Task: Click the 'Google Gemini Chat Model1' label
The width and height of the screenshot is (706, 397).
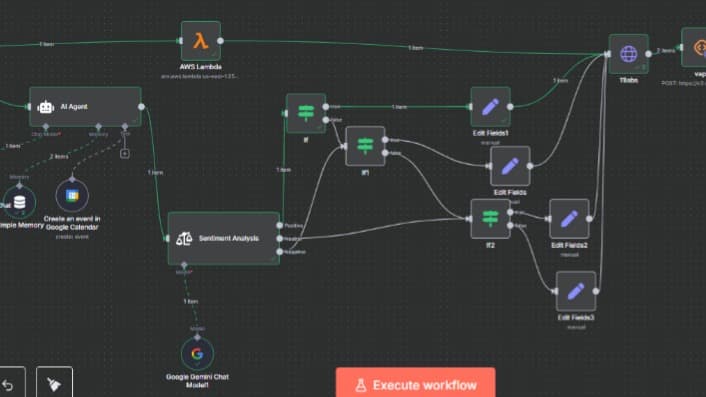Action: [x=197, y=381]
